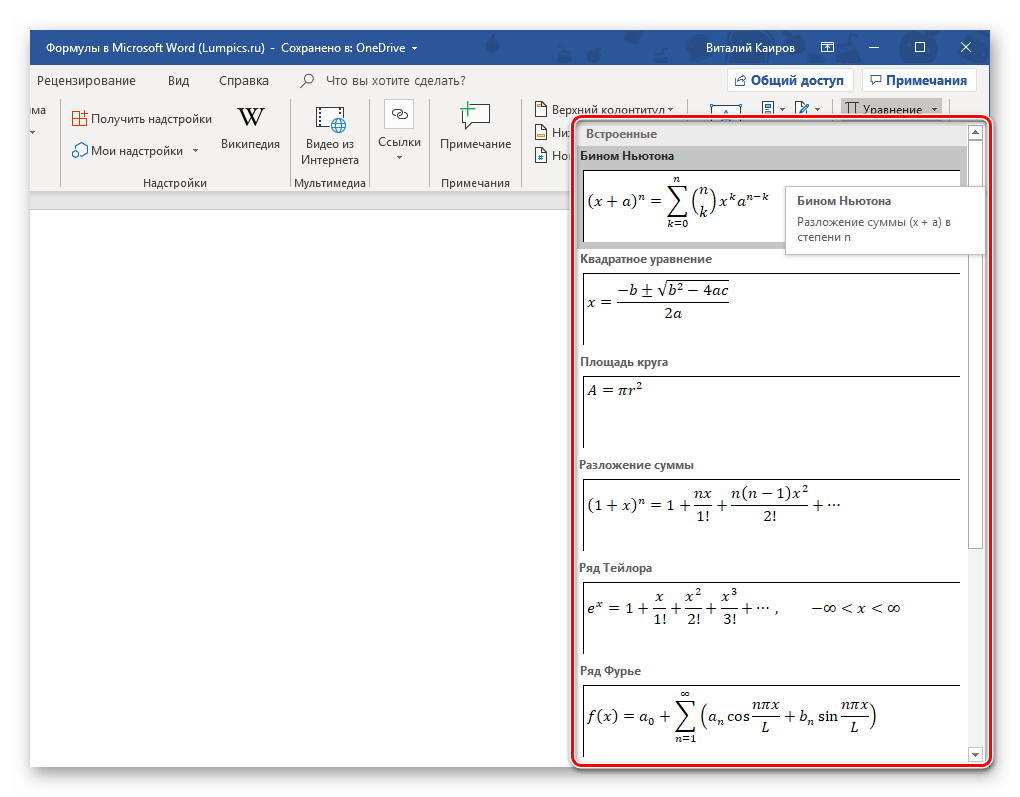Click the user name Виталий Каиров
Screen dimensions: 1020x797
pos(750,48)
